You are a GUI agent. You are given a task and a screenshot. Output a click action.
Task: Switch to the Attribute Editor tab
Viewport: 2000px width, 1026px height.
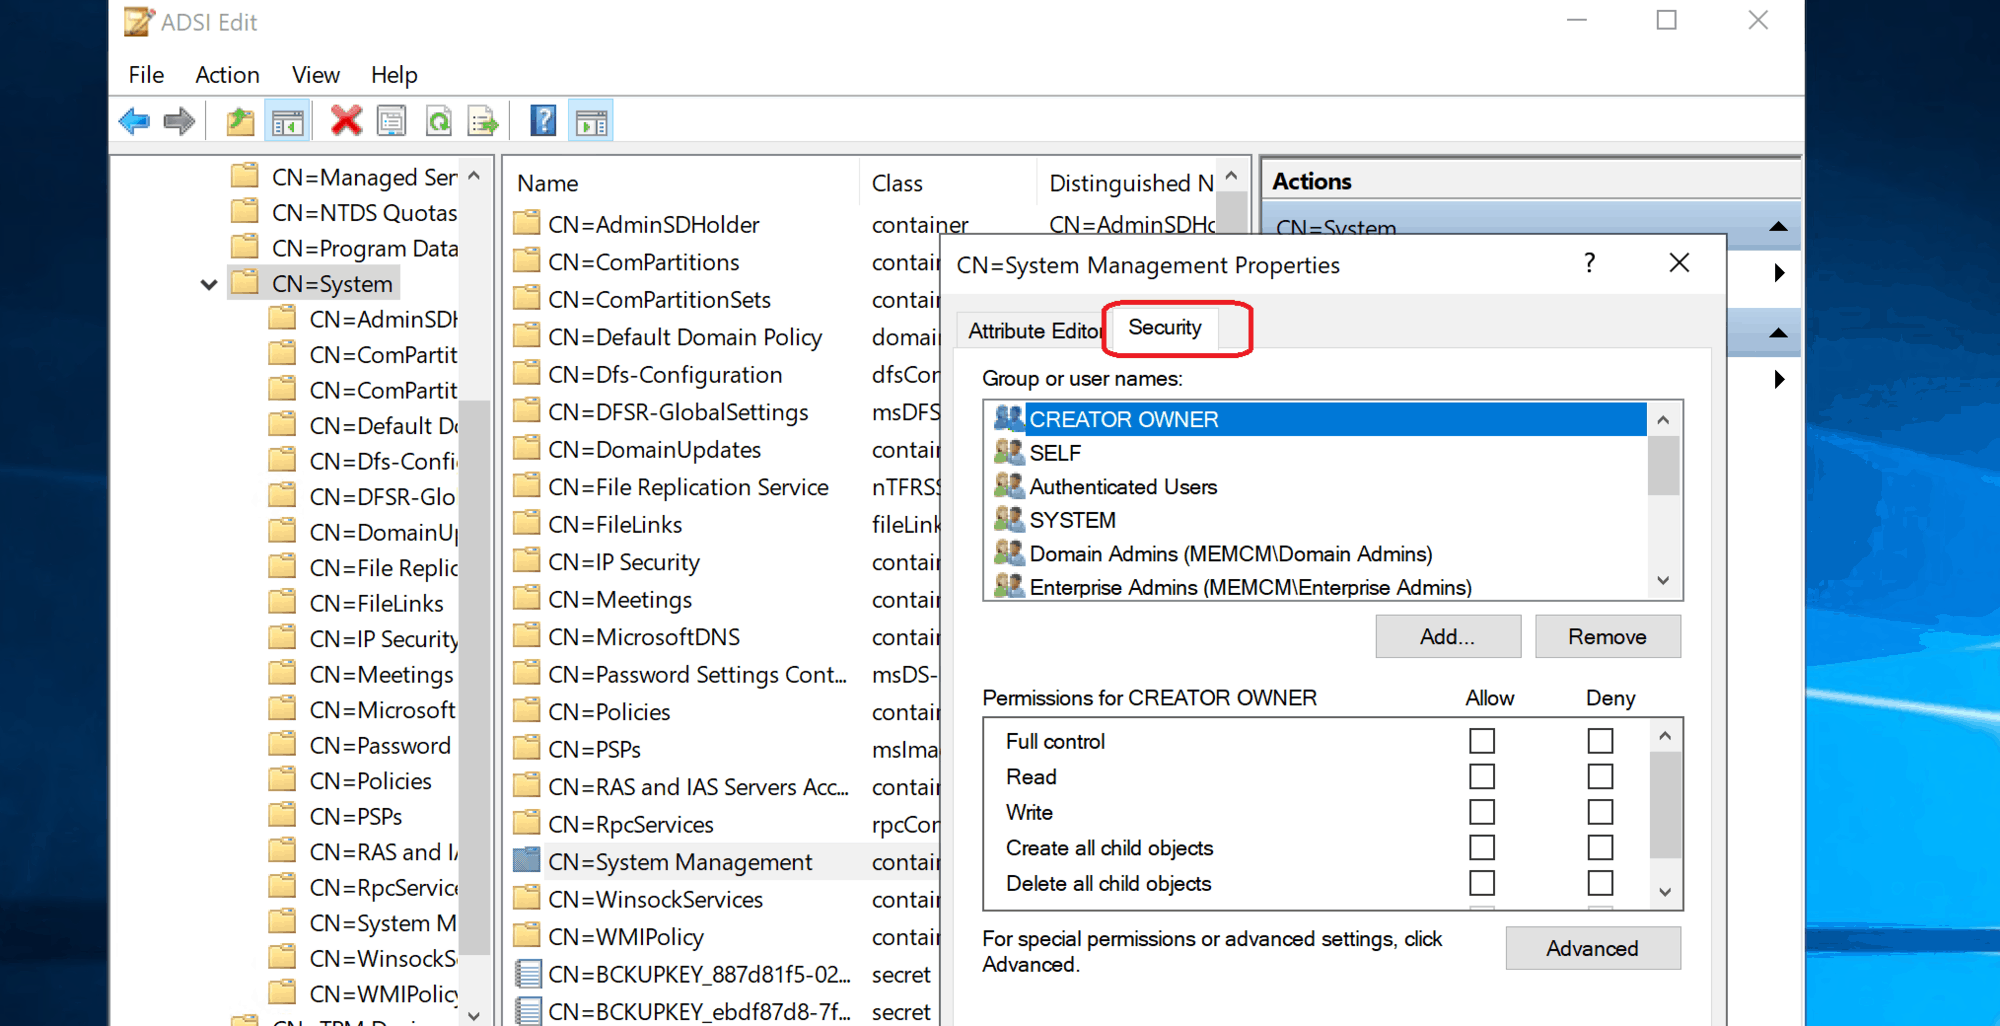(x=1030, y=330)
